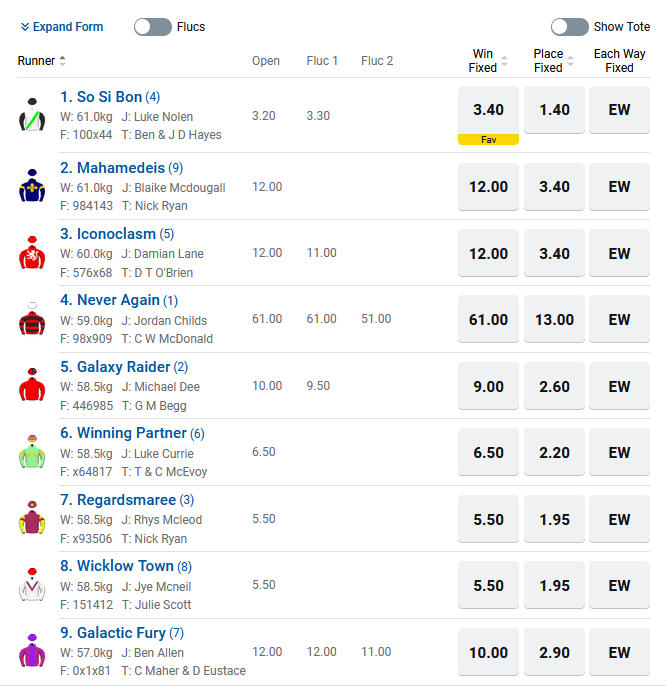The image size is (666, 687).
Task: Open the Galactic Fury runner link
Action: point(121,633)
